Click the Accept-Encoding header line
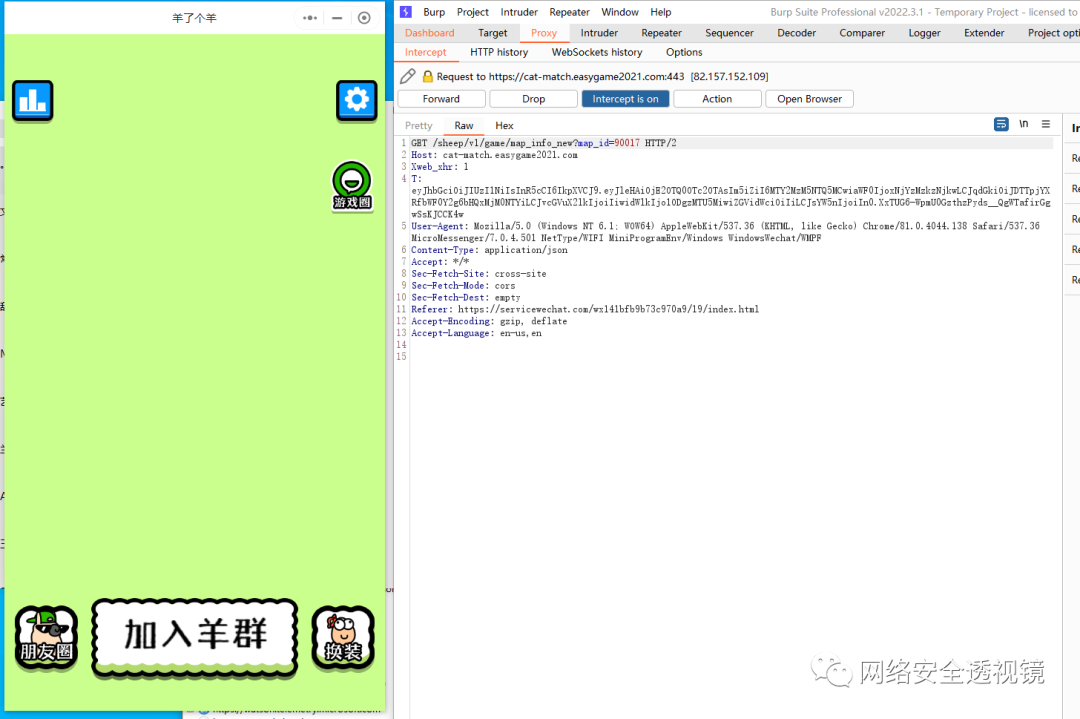Viewport: 1080px width, 719px height. tap(490, 321)
